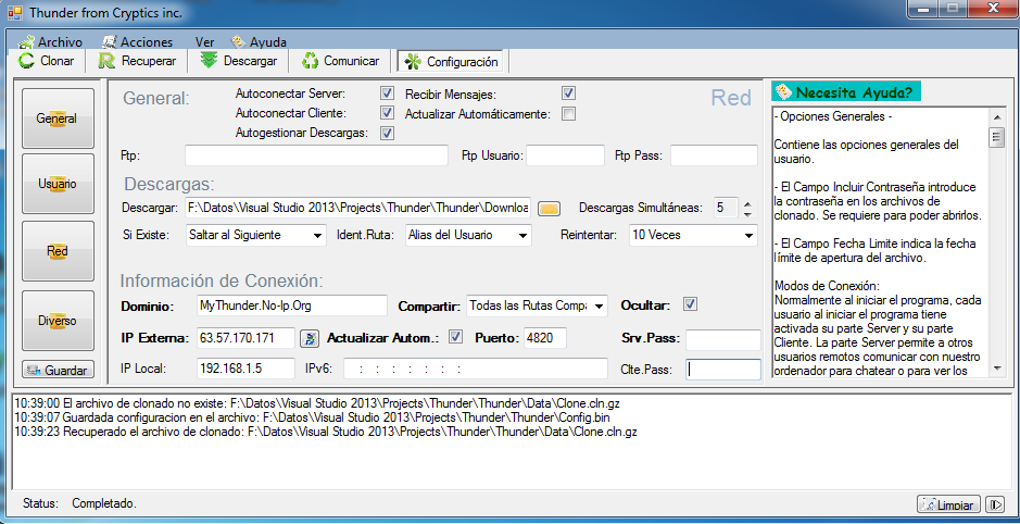Click the Ftp server input field
Viewport: 1020px width, 524px height.
(x=317, y=156)
